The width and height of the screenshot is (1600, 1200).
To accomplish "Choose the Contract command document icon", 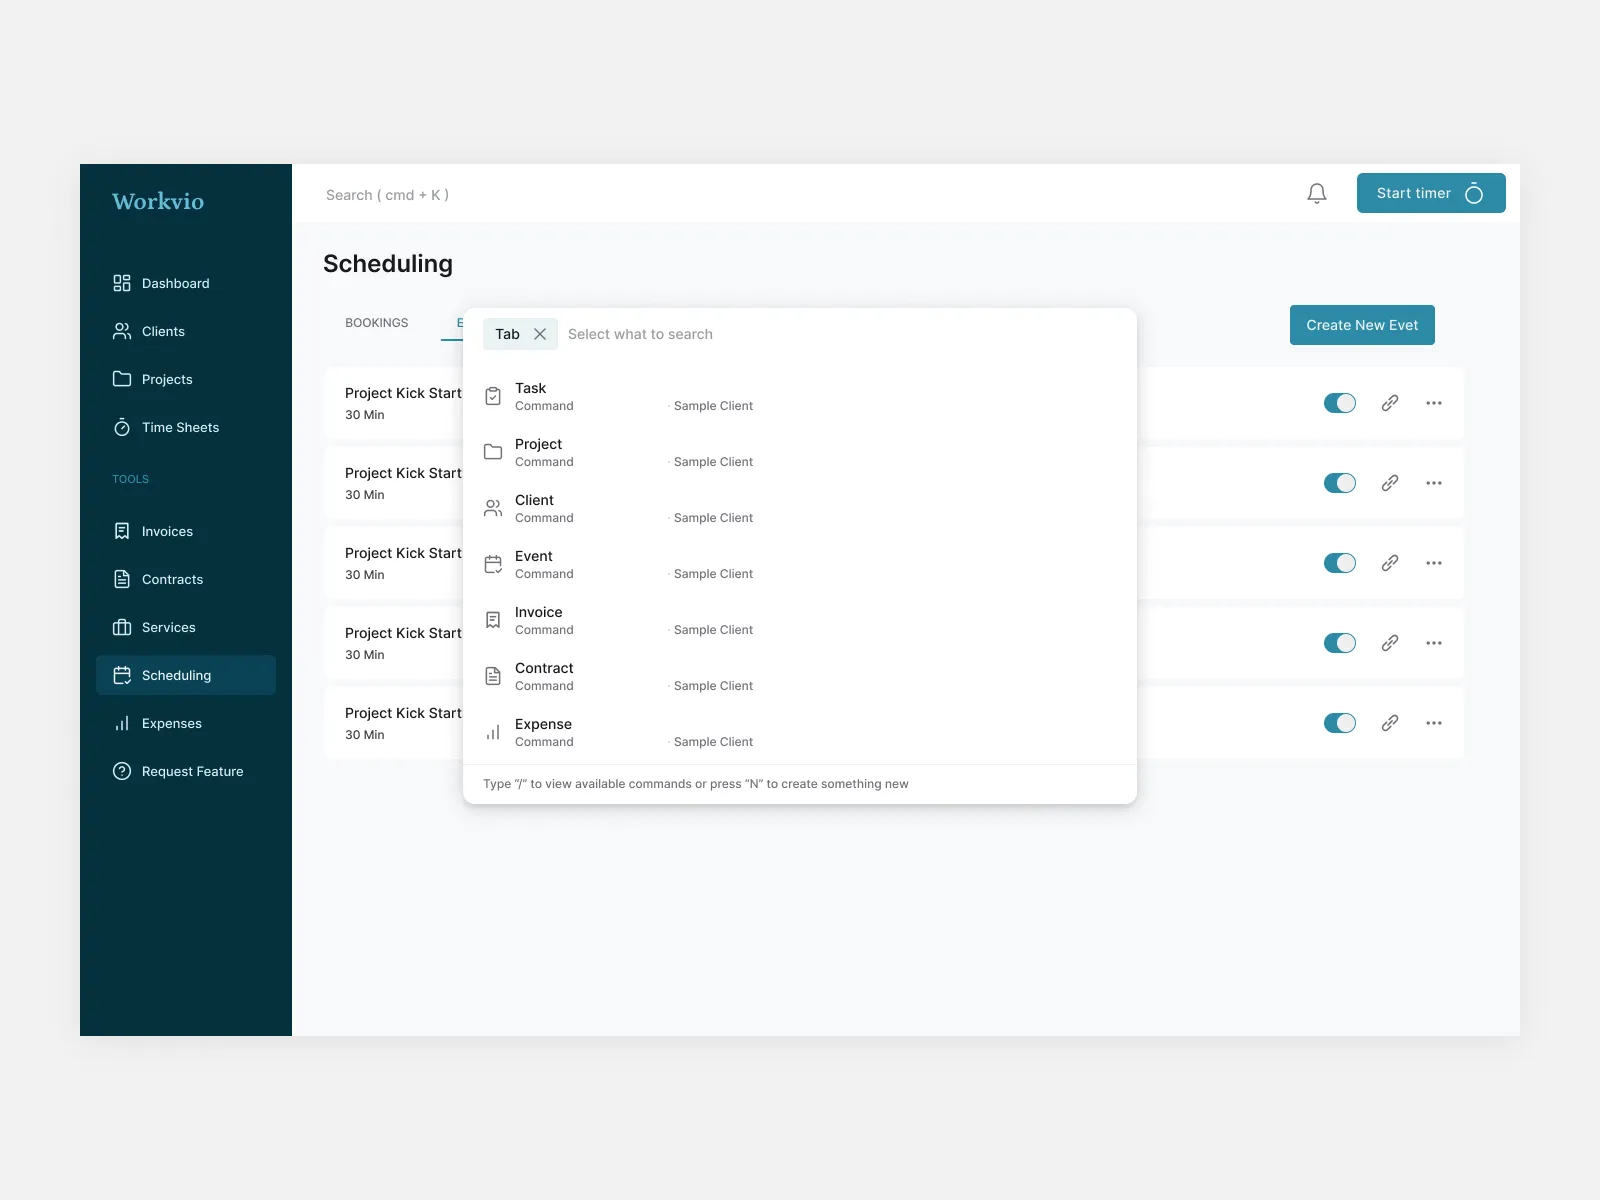I will click(493, 676).
